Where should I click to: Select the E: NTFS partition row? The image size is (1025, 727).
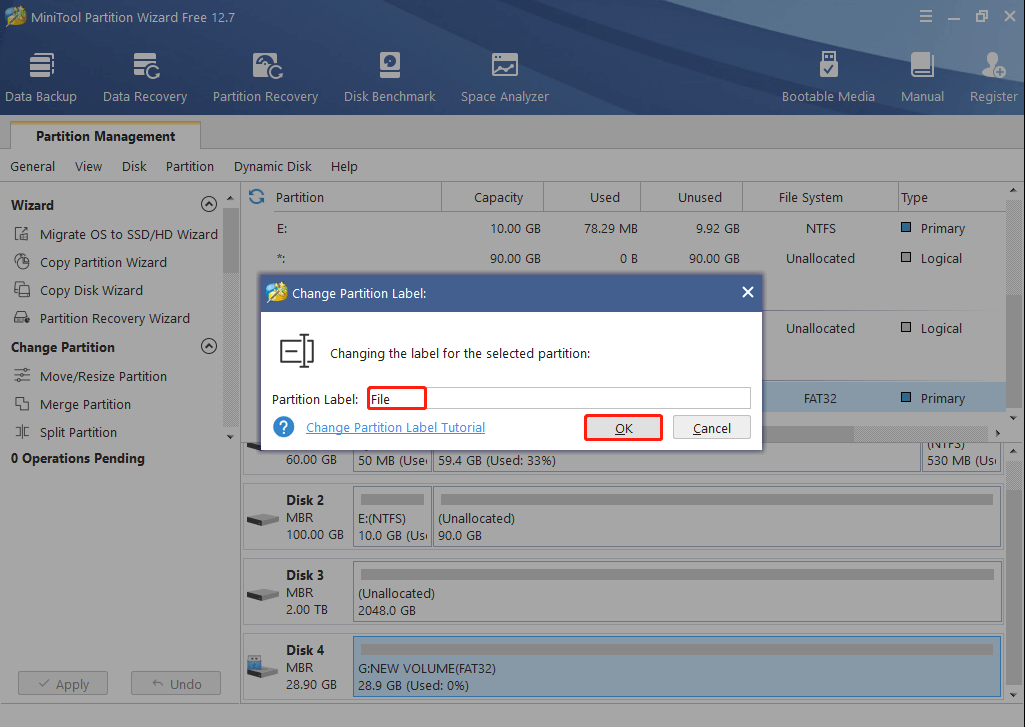(x=623, y=228)
